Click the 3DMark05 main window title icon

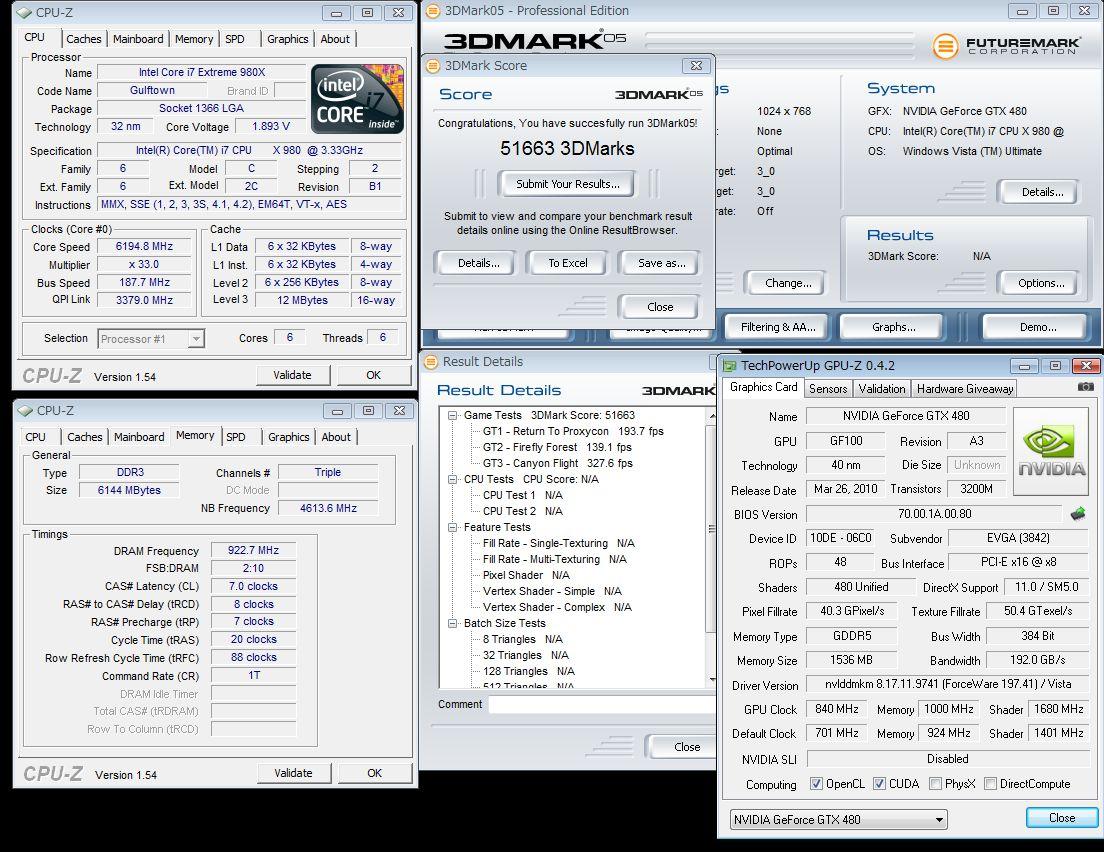pos(433,11)
